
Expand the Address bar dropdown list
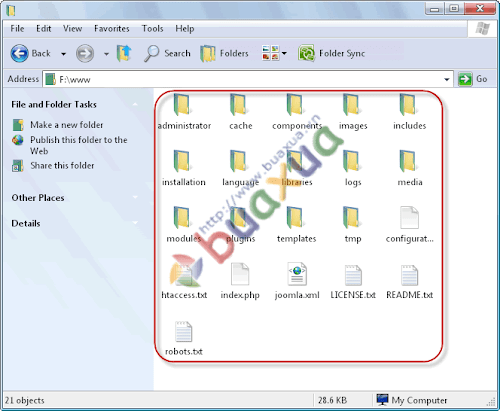(x=446, y=79)
